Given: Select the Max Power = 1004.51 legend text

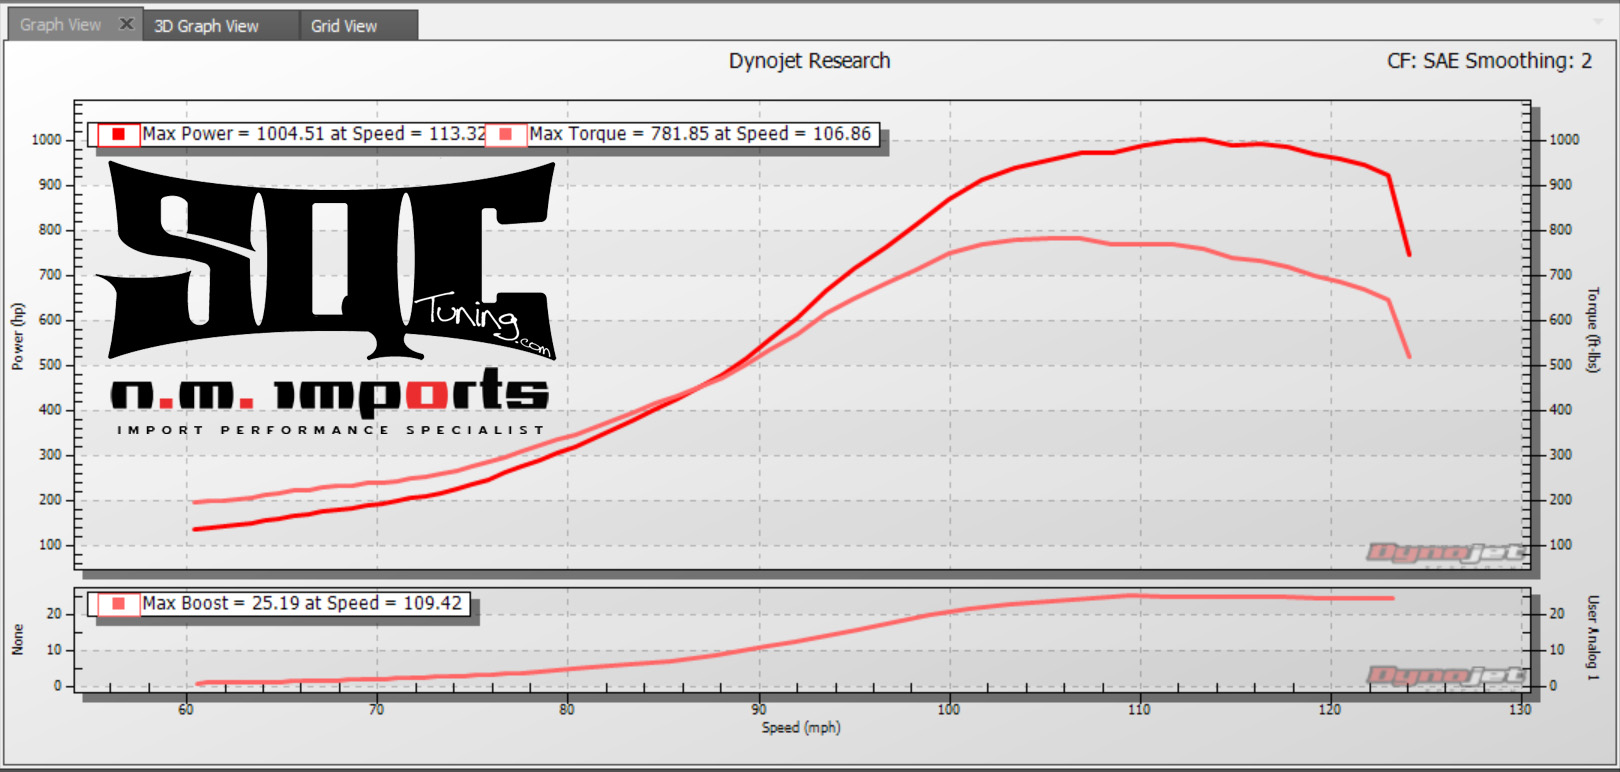Looking at the screenshot, I should tap(314, 134).
